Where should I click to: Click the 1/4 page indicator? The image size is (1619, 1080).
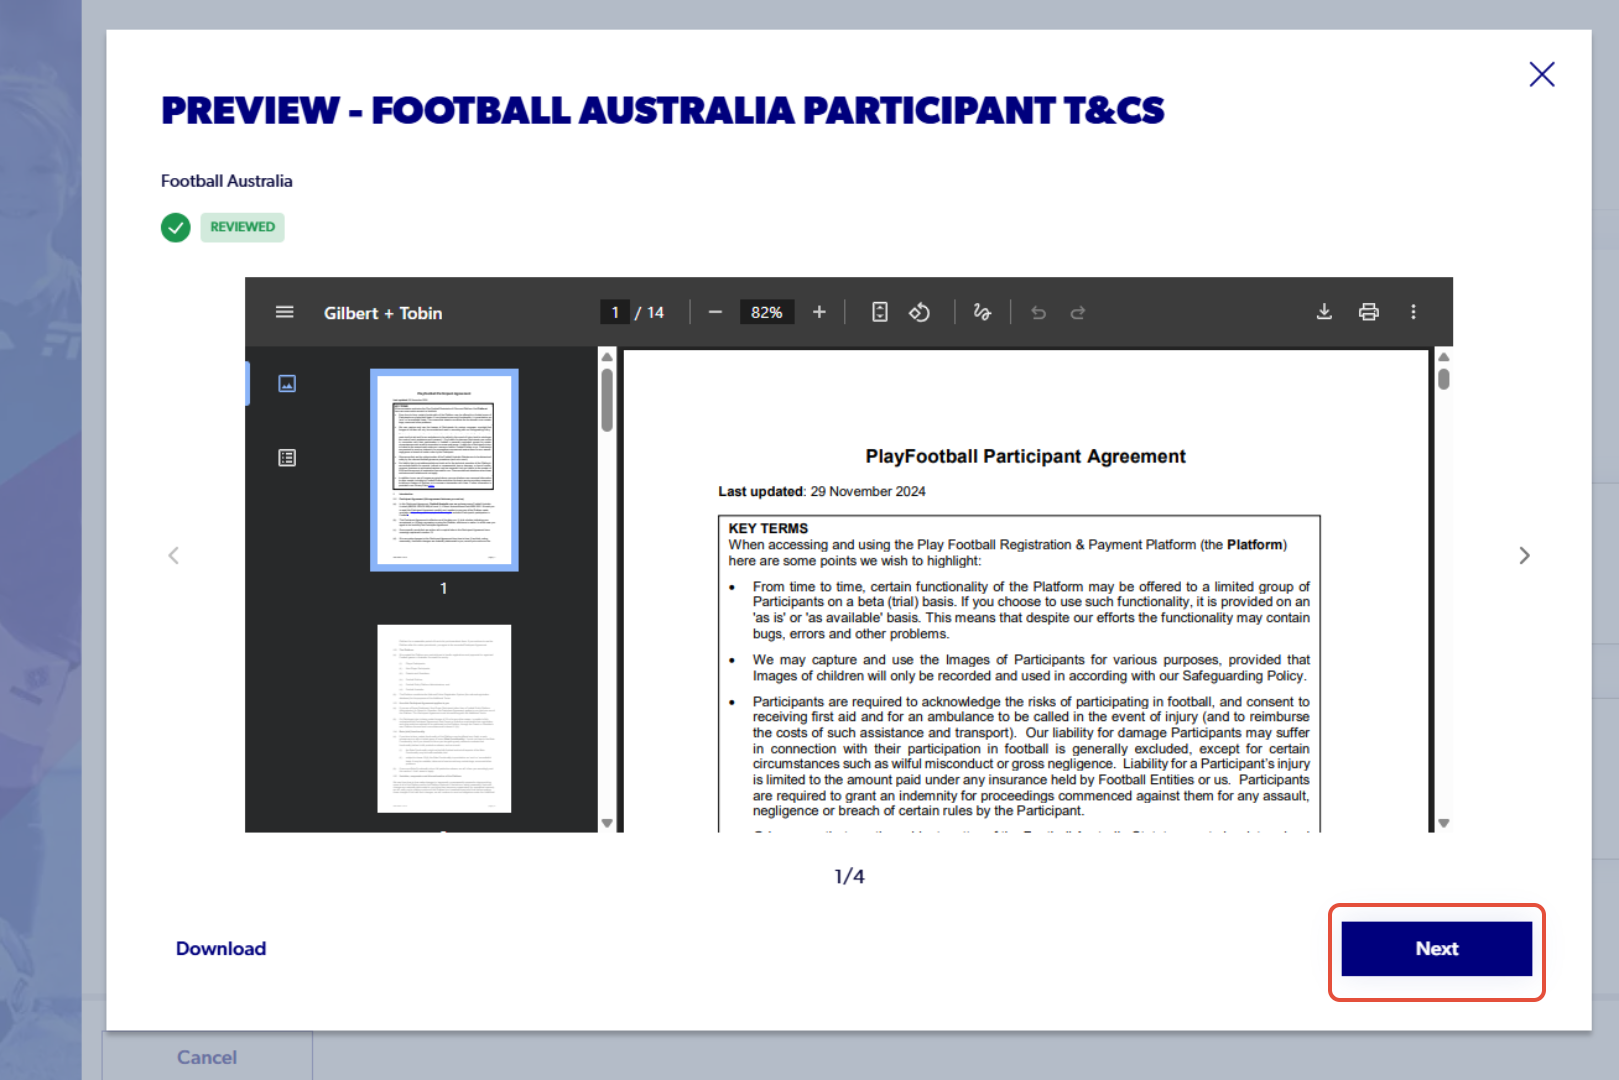pyautogui.click(x=849, y=876)
